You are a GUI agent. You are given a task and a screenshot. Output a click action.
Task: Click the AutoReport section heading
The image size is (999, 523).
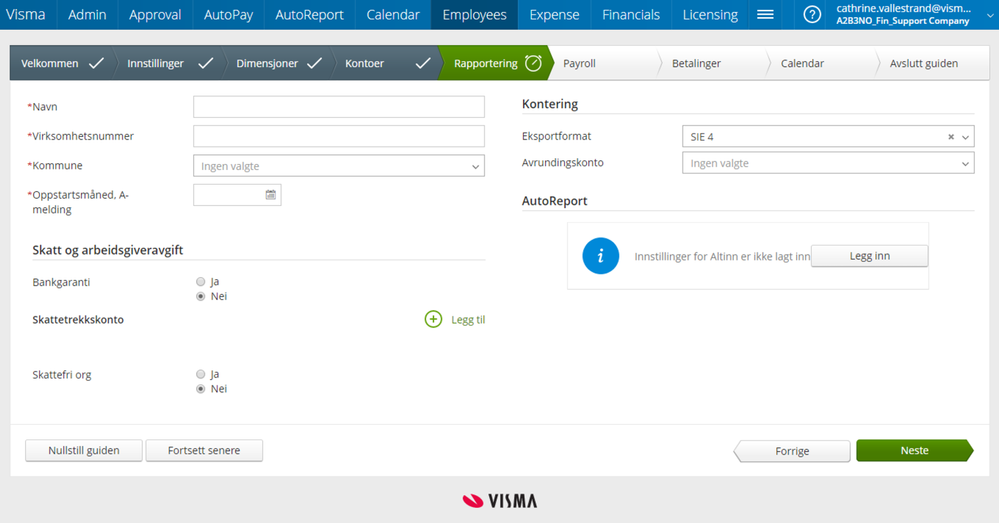[x=554, y=201]
